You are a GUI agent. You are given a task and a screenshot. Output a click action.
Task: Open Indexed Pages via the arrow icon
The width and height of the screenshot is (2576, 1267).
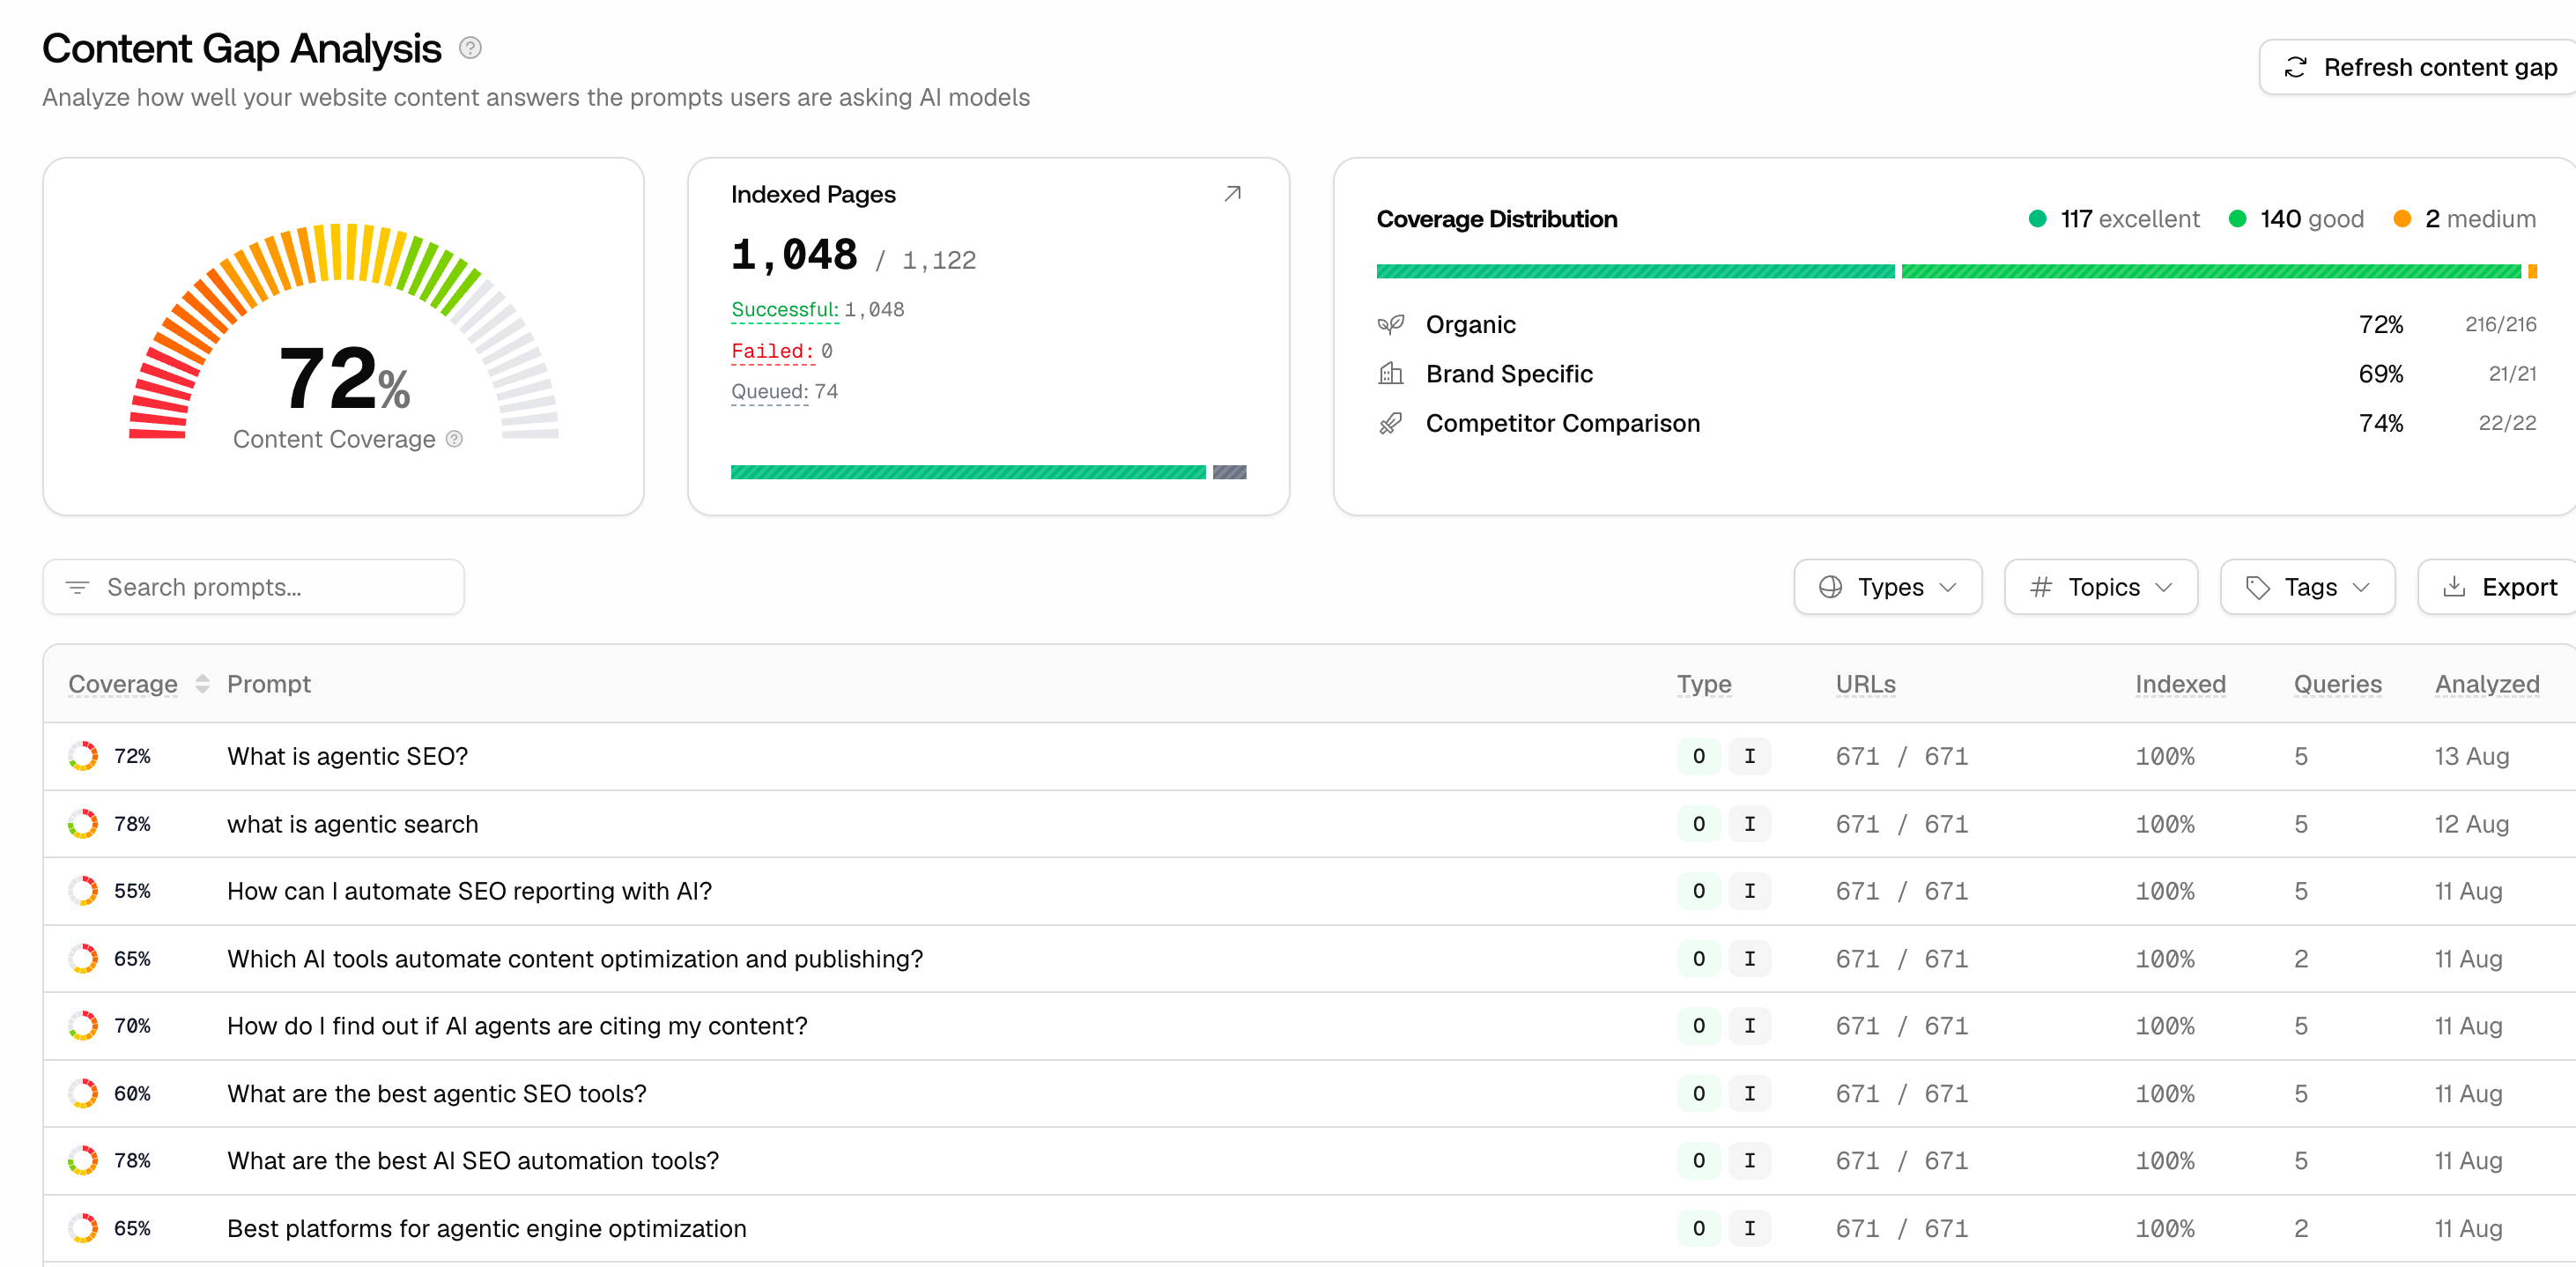(x=1232, y=194)
